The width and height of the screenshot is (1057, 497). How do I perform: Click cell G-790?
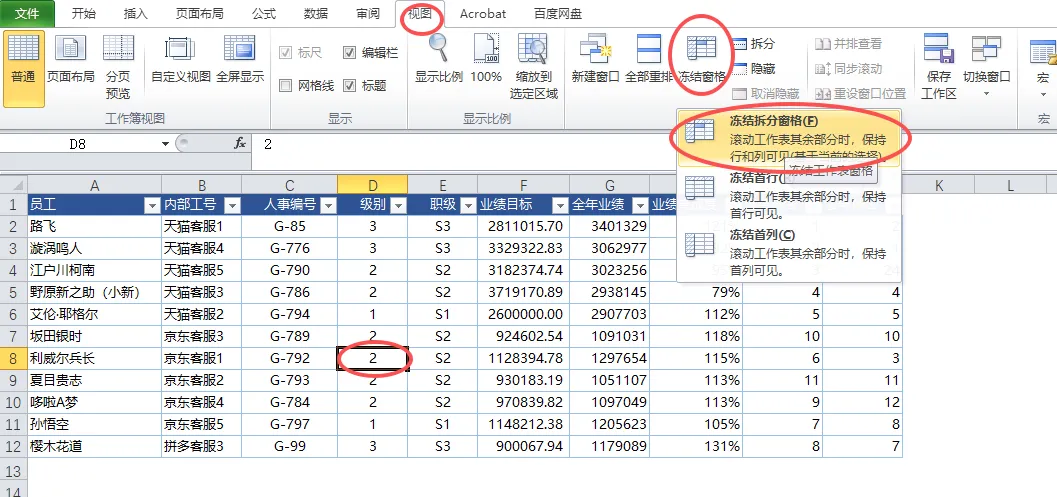tap(290, 270)
